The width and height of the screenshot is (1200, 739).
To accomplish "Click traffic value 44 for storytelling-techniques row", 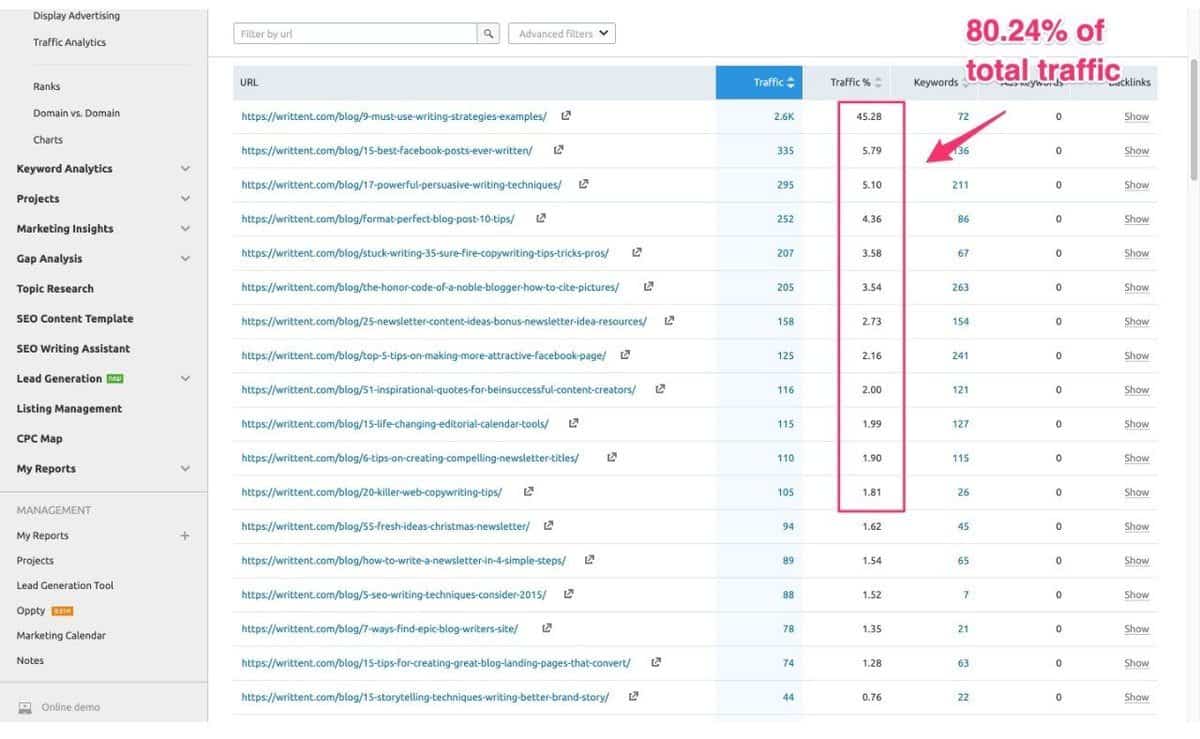I will (788, 697).
